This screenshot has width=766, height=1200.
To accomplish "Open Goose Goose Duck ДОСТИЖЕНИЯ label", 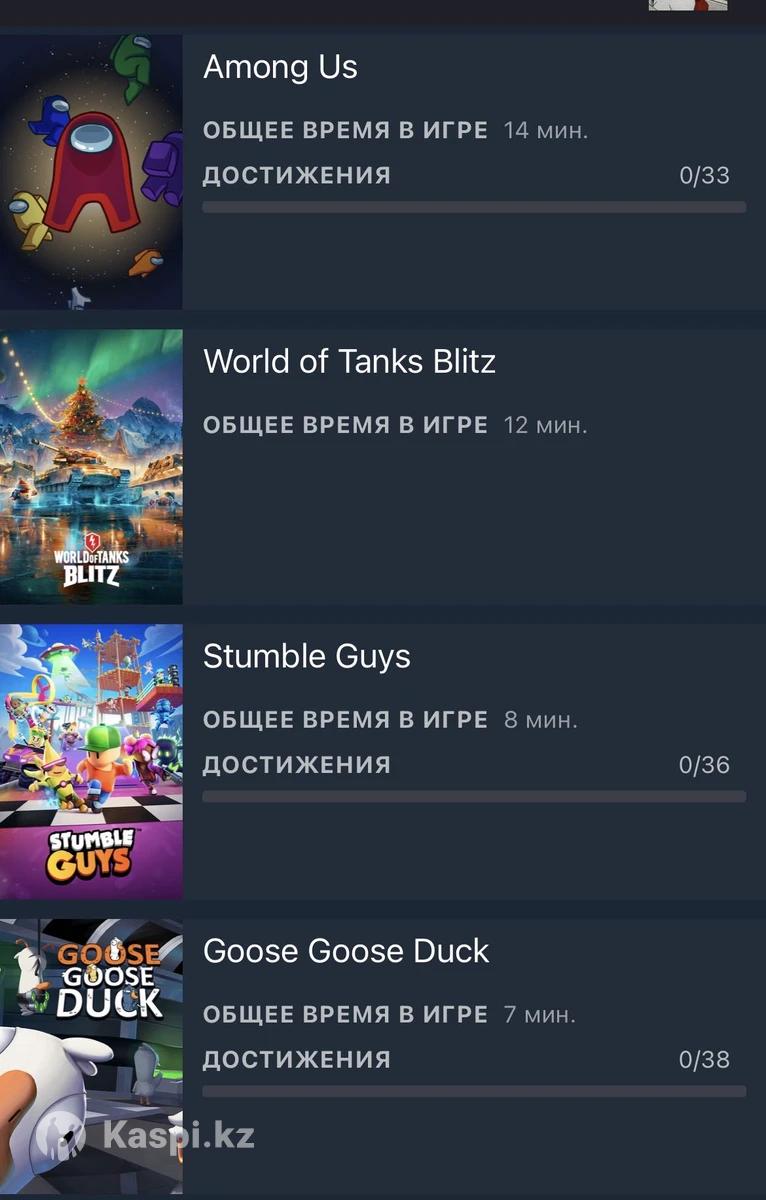I will tap(297, 1060).
